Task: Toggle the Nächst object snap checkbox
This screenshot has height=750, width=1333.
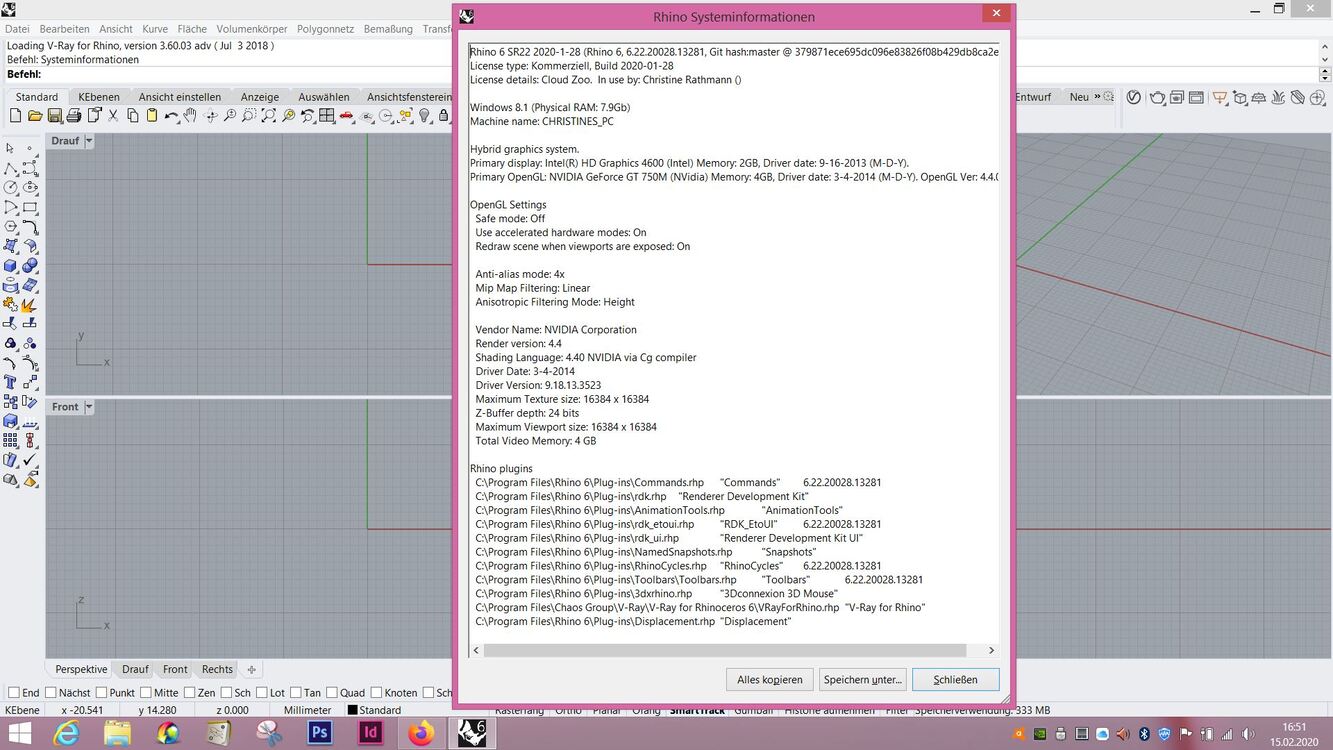Action: pyautogui.click(x=50, y=692)
